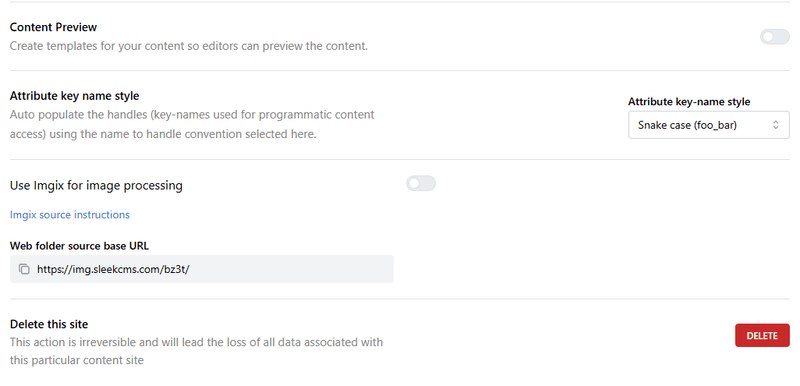Click the up-down chevron in Snake case selector

tap(776, 125)
